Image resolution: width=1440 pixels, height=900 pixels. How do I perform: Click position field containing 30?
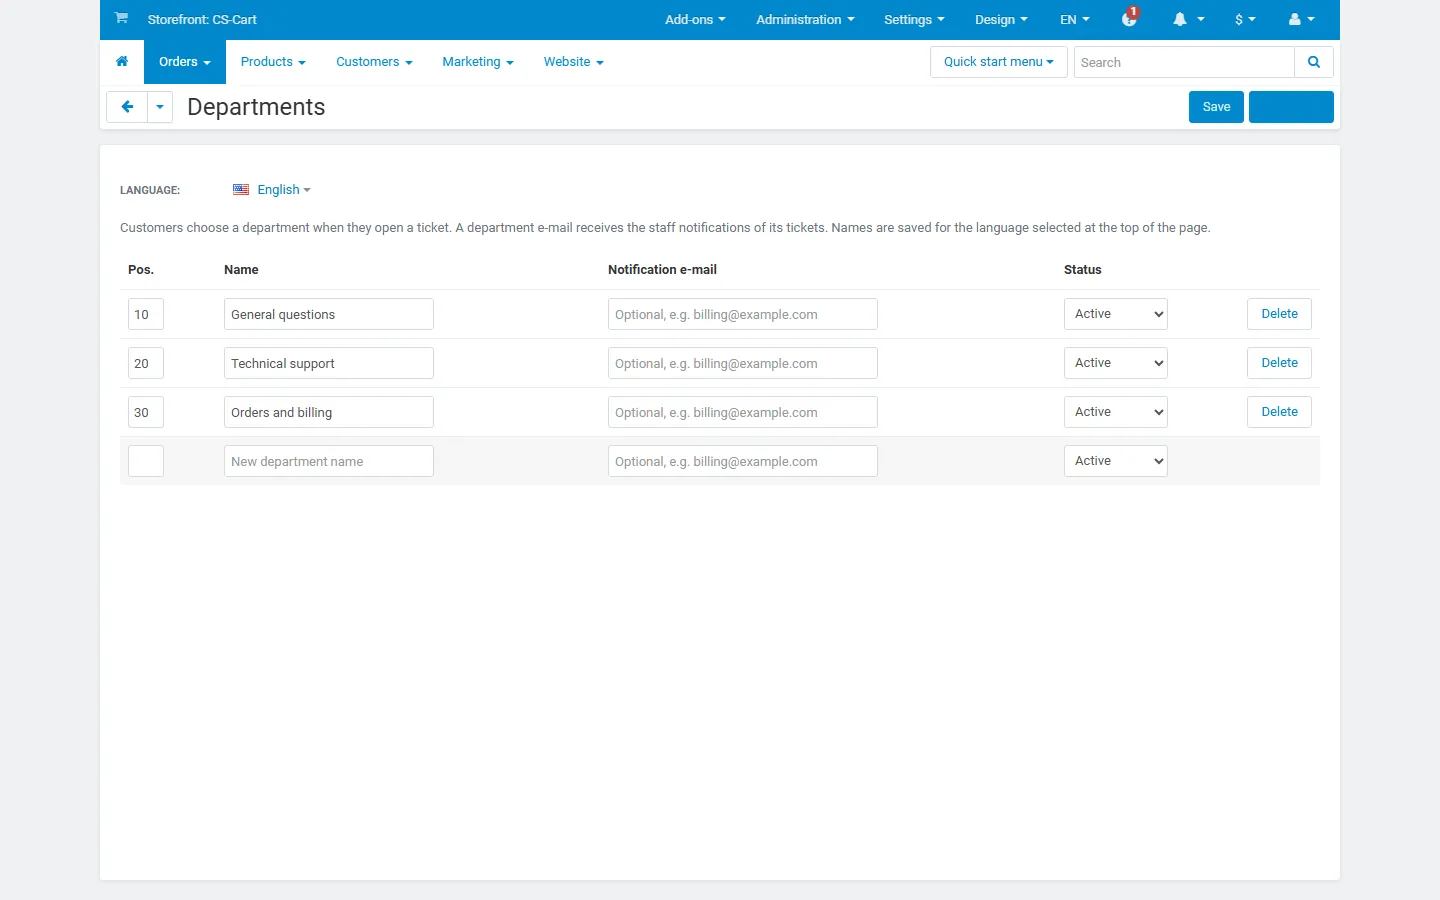coord(146,412)
